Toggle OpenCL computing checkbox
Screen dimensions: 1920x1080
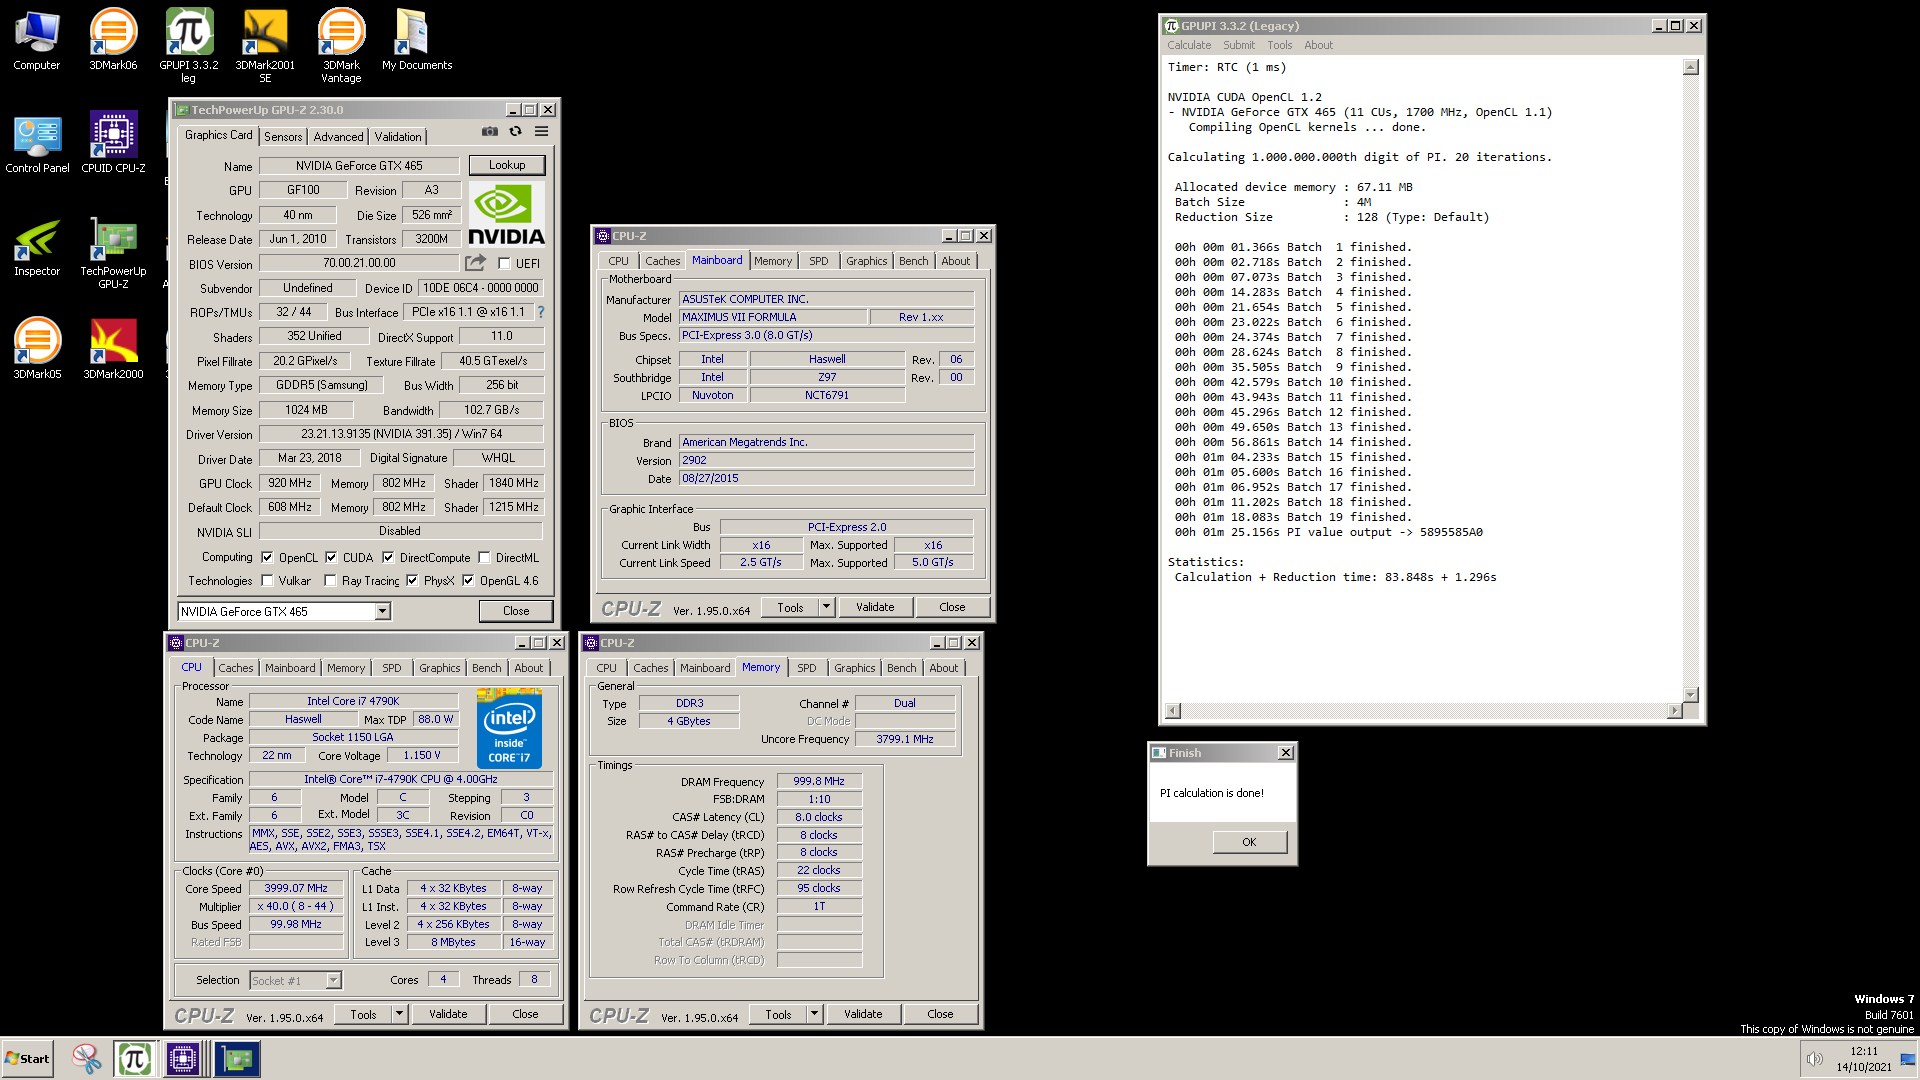[267, 558]
